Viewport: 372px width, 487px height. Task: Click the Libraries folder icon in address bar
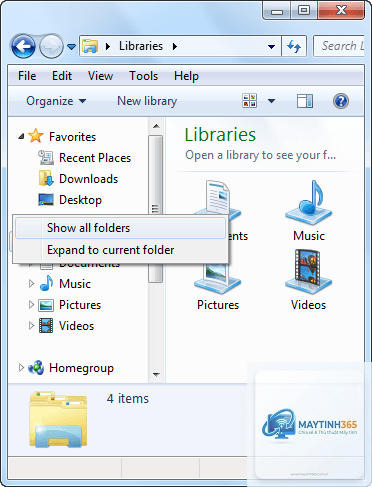(x=90, y=46)
